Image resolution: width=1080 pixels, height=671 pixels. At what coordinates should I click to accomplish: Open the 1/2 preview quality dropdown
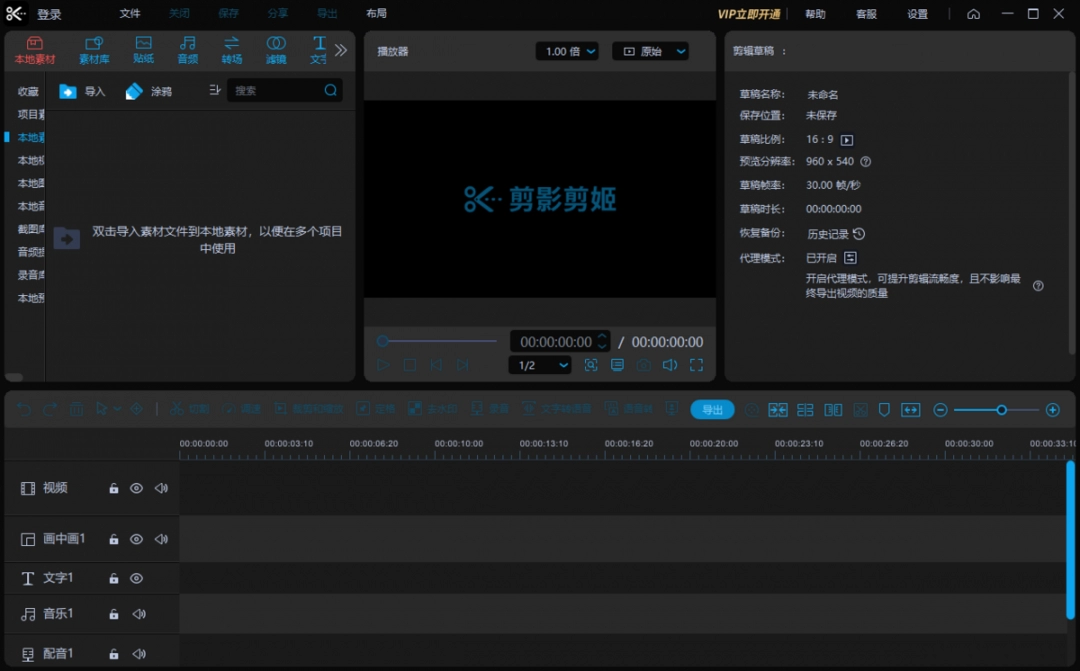click(538, 365)
